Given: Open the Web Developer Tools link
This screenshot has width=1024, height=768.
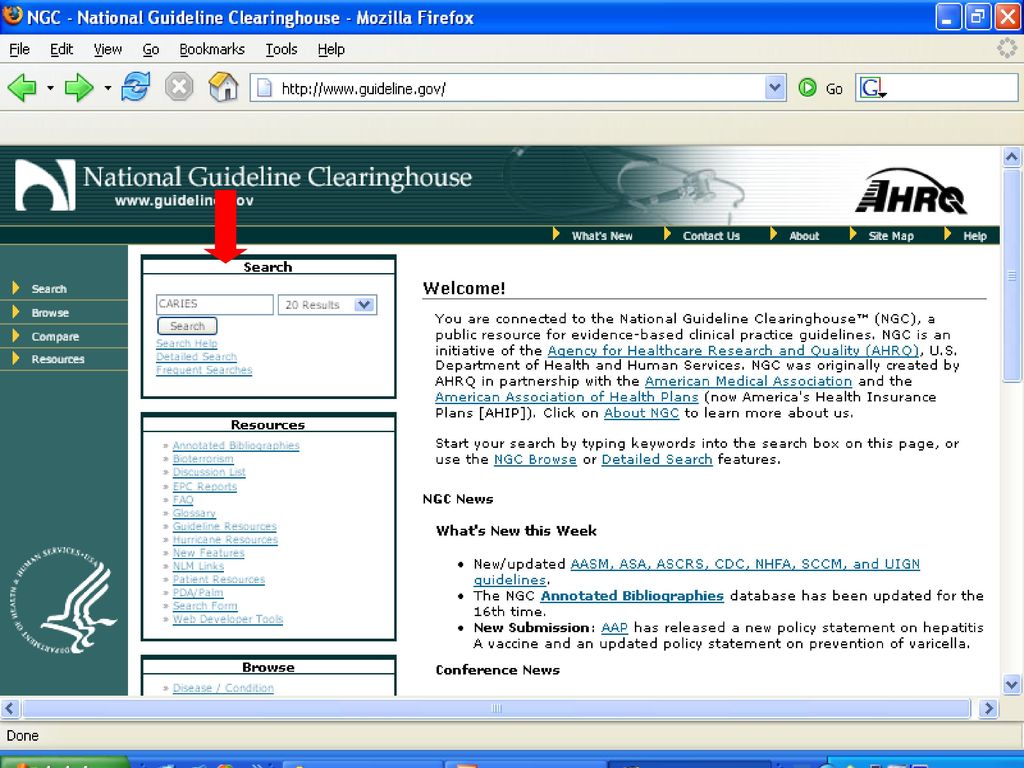Looking at the screenshot, I should tap(228, 619).
